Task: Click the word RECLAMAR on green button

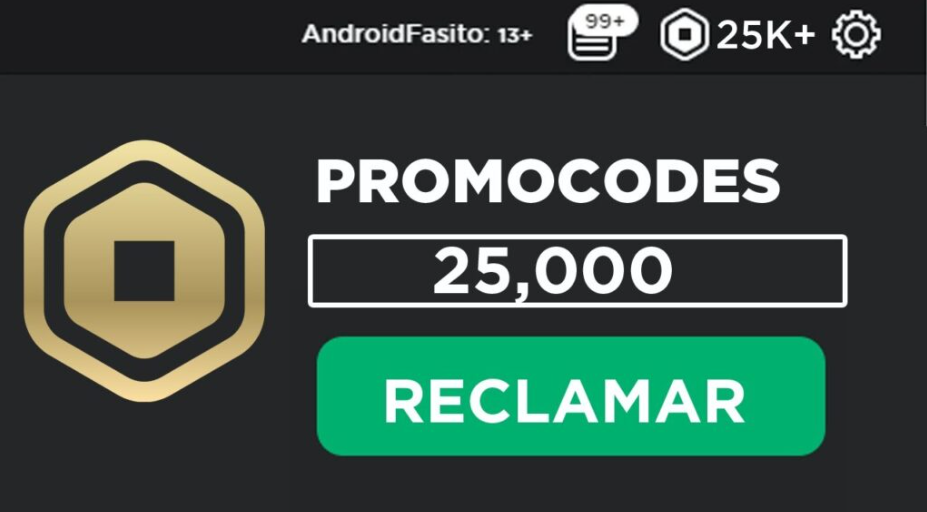Action: point(565,401)
